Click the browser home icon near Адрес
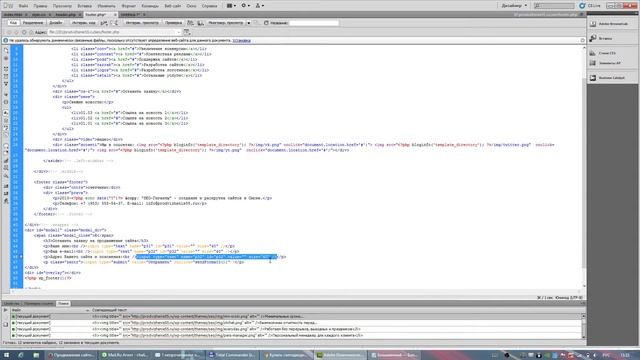 tap(31, 32)
